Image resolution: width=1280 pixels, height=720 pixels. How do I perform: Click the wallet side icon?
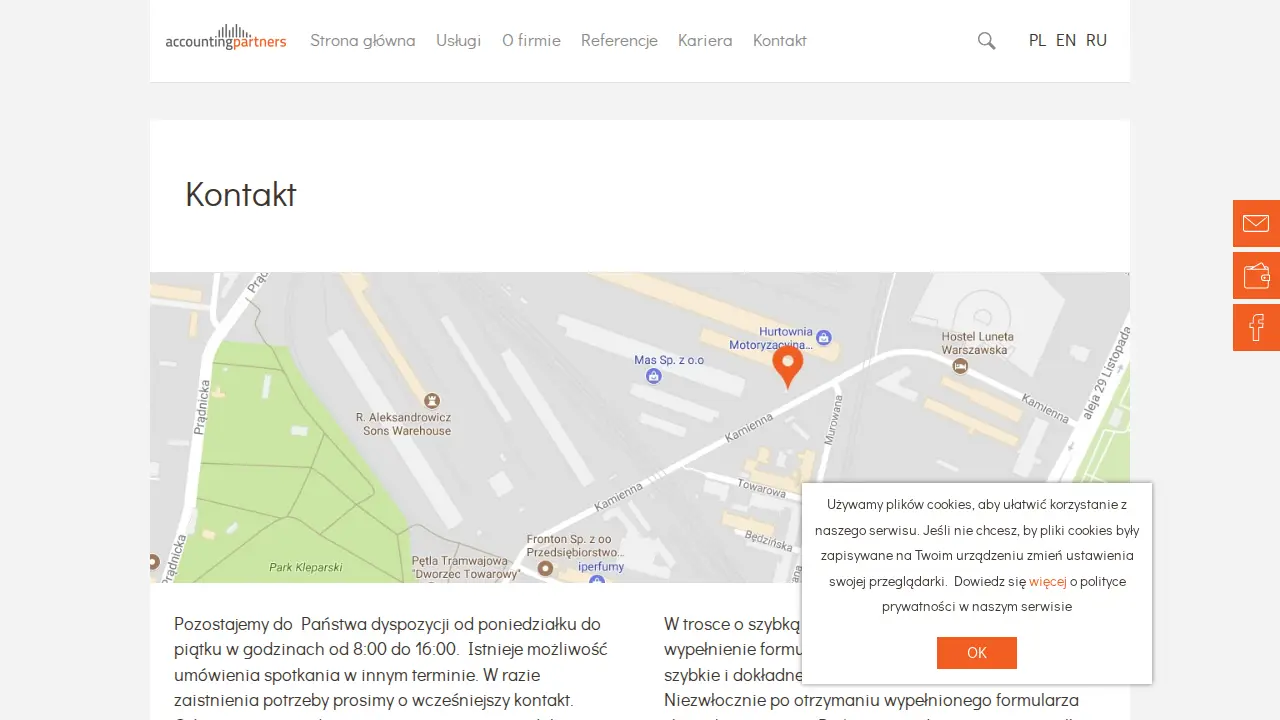click(1256, 275)
